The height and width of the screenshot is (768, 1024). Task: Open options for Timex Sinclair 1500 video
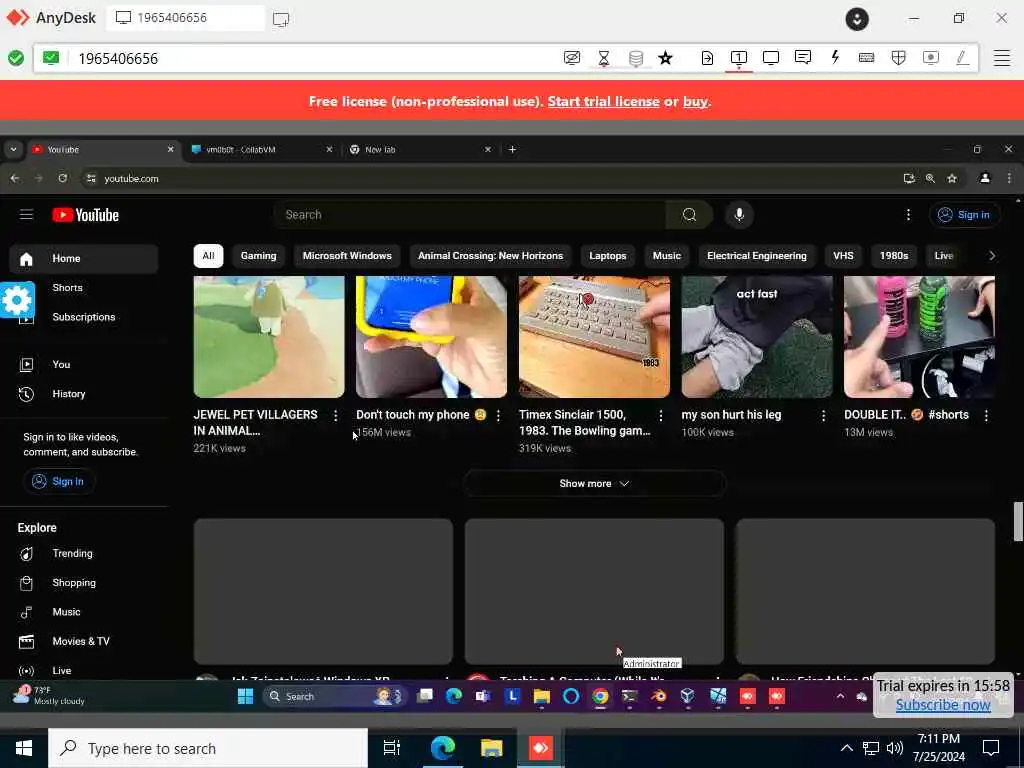(660, 415)
